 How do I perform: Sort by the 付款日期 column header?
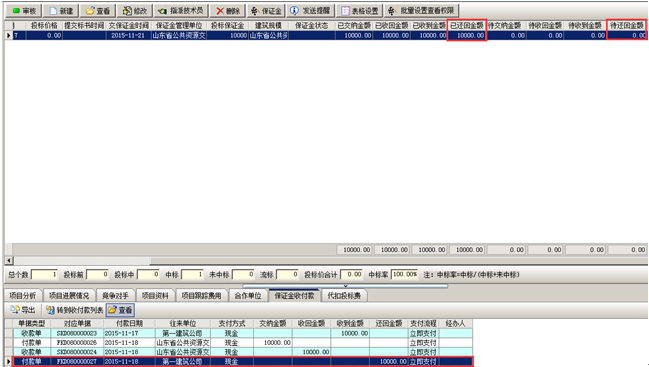[x=130, y=323]
